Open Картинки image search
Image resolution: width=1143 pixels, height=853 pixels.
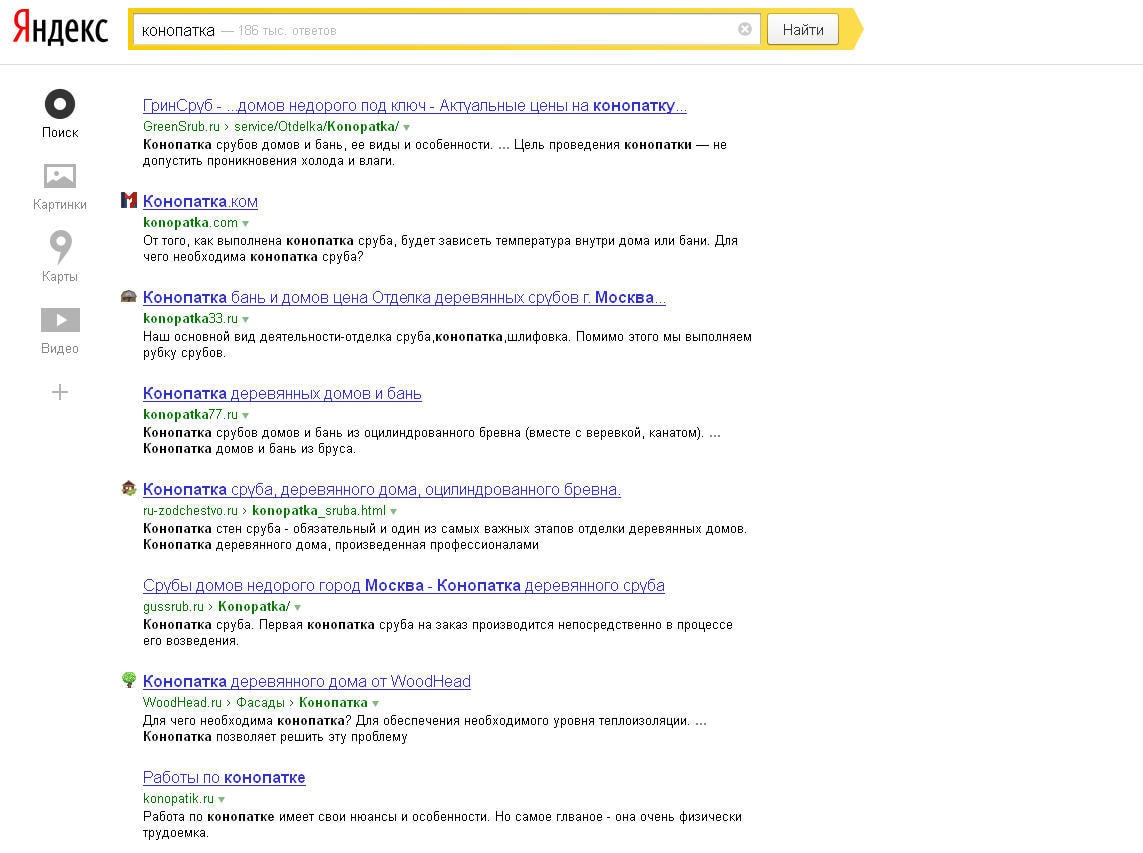[60, 186]
